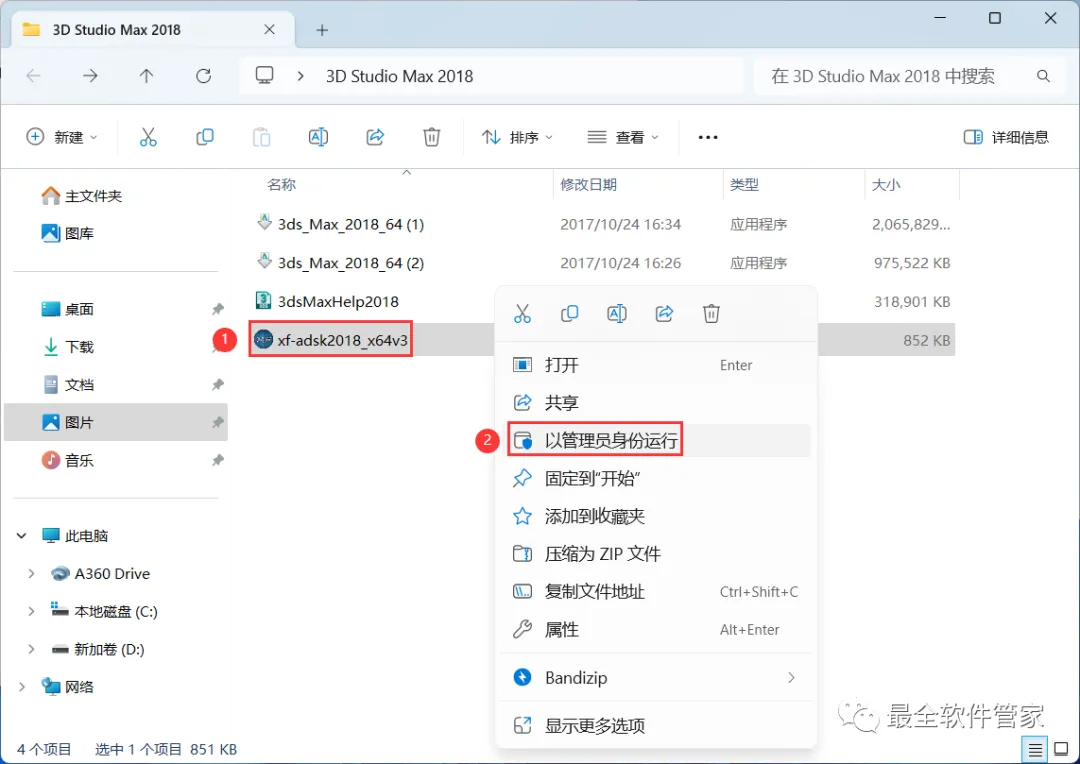Select the file 3dsMaxHelp2018
1080x764 pixels.
click(x=338, y=302)
